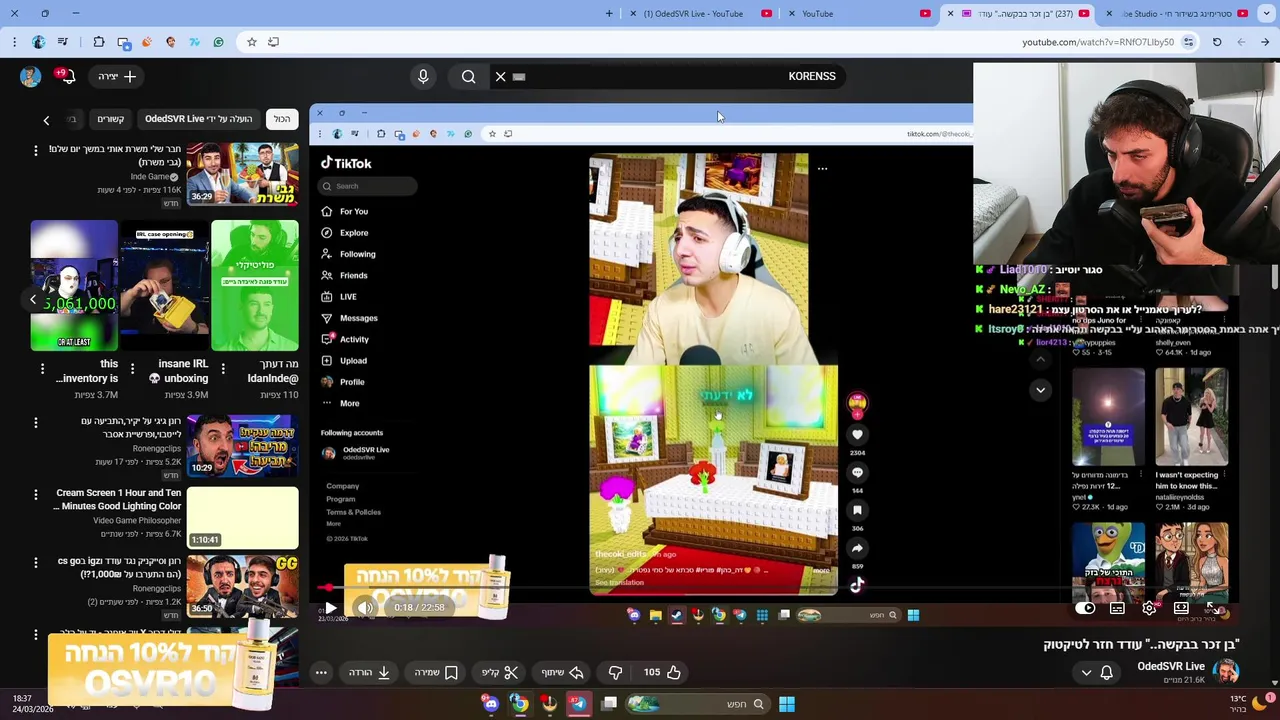This screenshot has width=1280, height=720.
Task: Open a new browser tab with the plus
Action: (609, 13)
